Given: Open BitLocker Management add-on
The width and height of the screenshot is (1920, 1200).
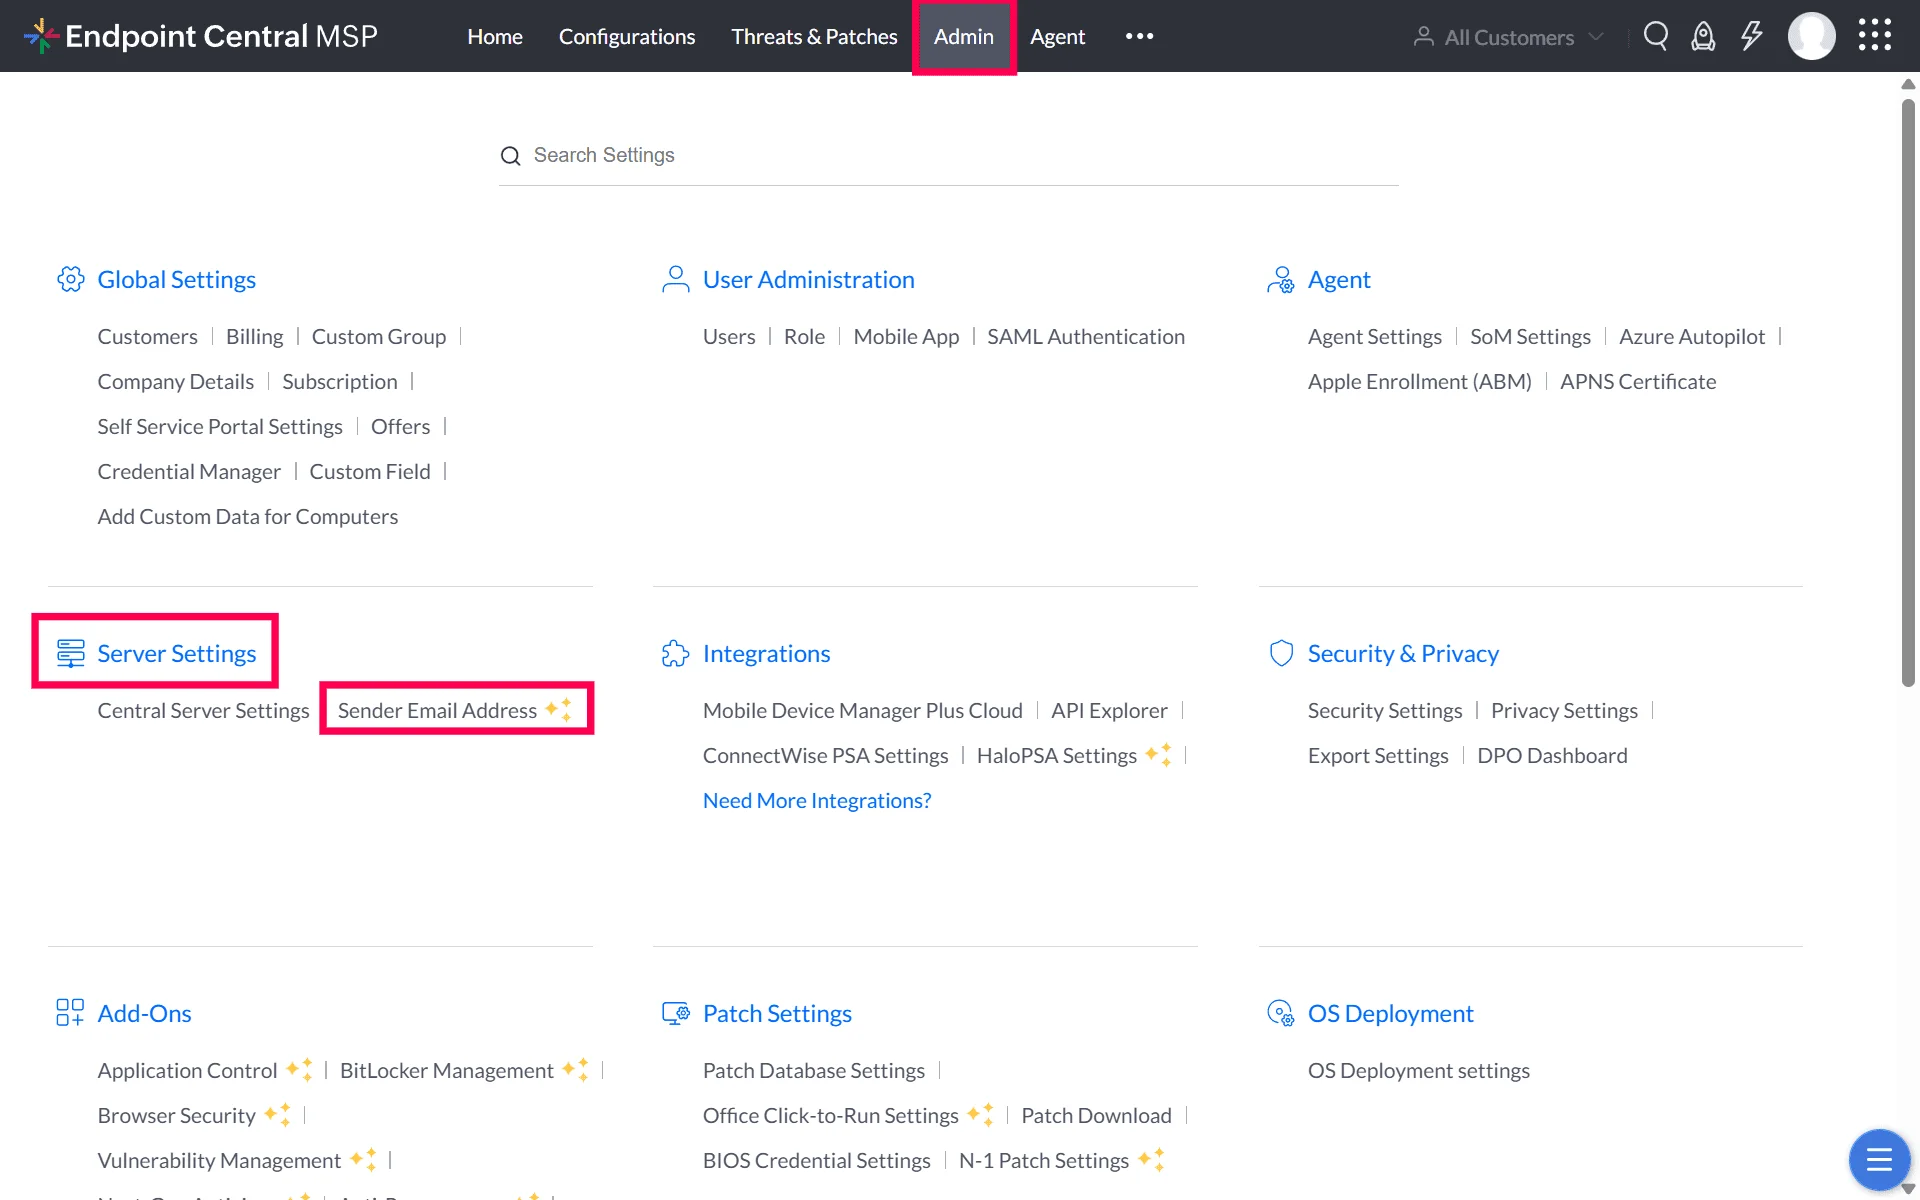Looking at the screenshot, I should 446,1070.
